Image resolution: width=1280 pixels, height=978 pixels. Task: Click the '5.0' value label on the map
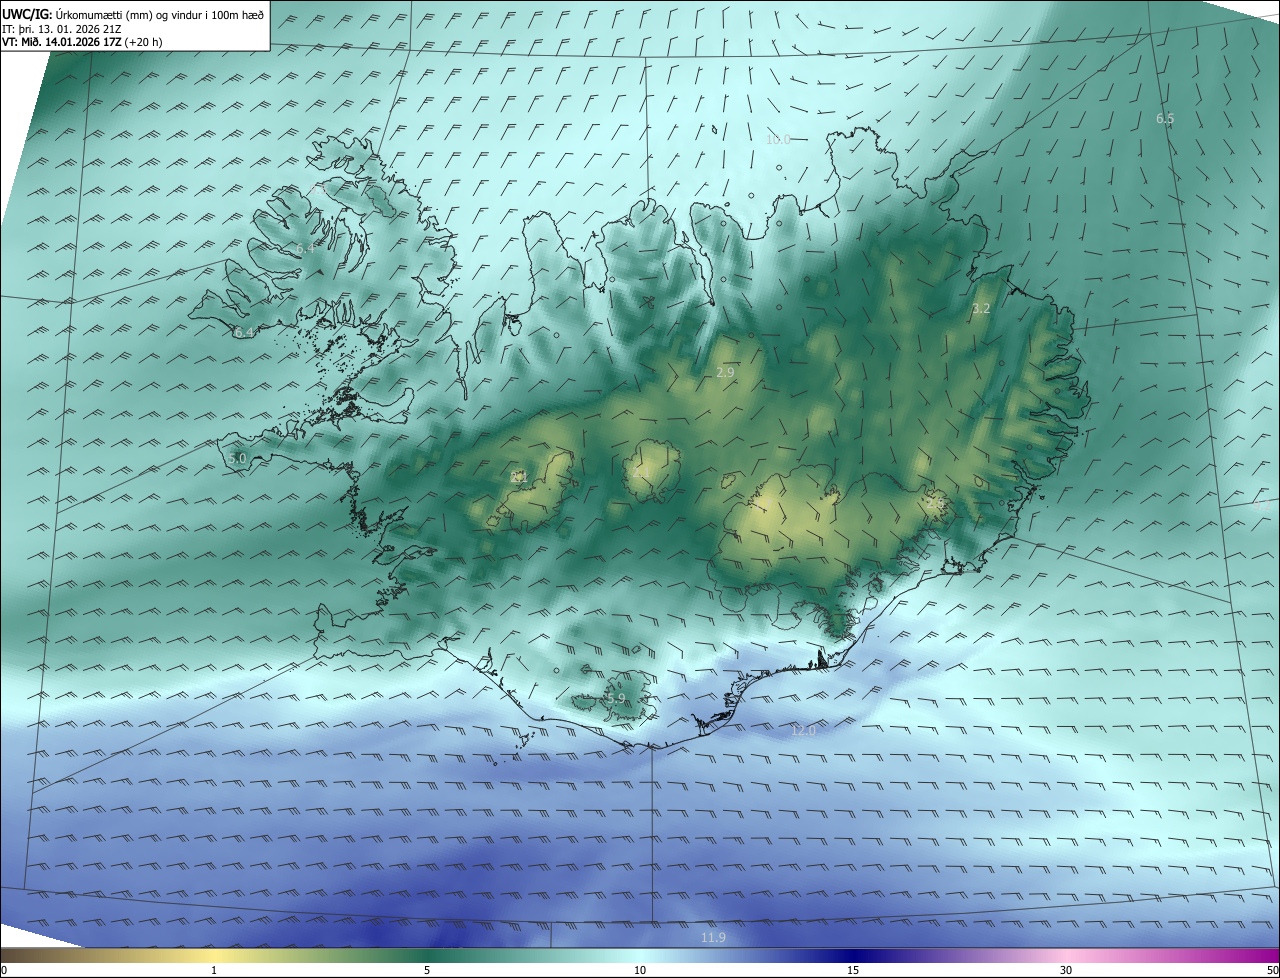[x=237, y=458]
